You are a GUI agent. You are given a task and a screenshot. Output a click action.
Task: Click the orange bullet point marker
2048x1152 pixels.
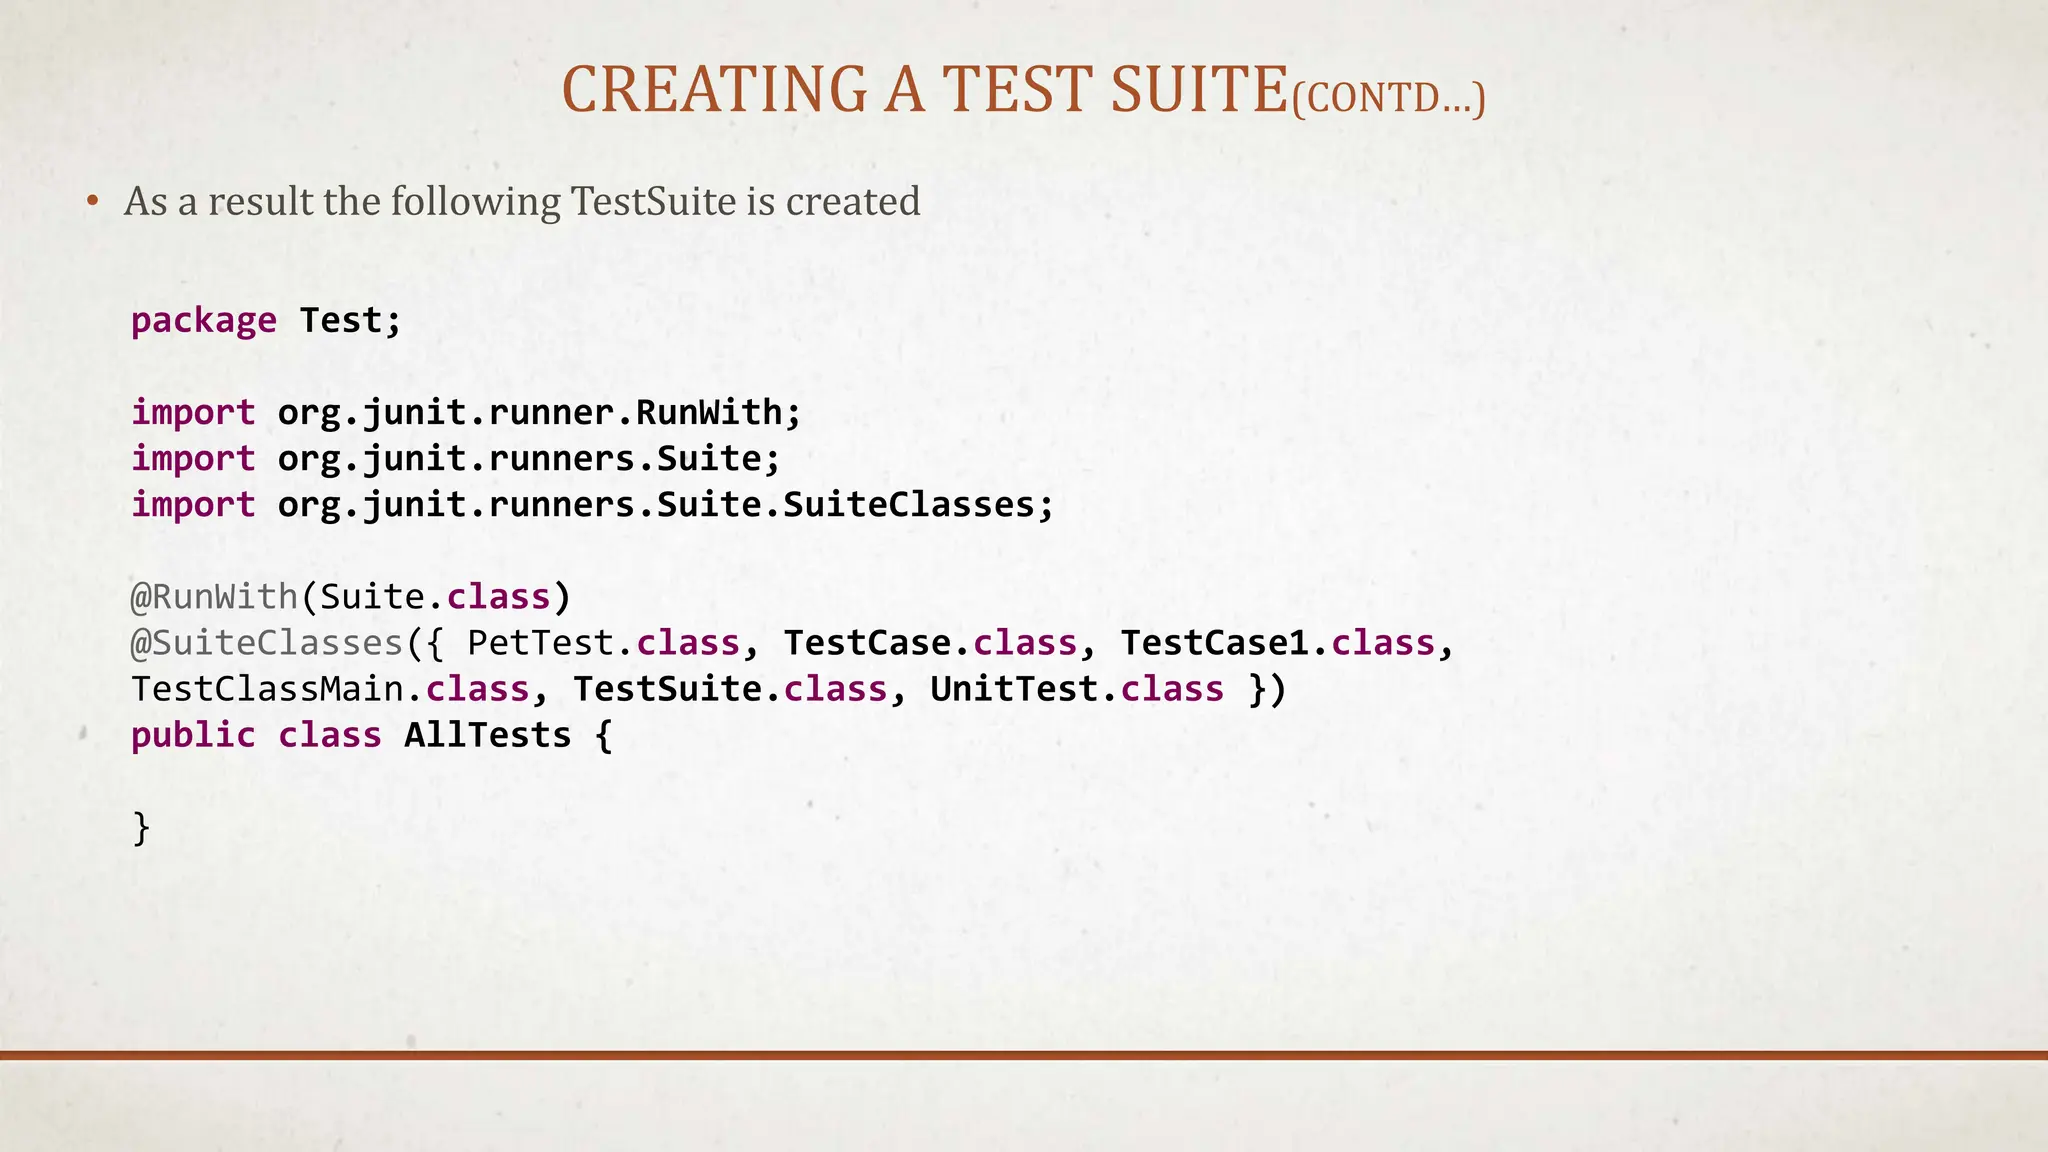pyautogui.click(x=92, y=202)
